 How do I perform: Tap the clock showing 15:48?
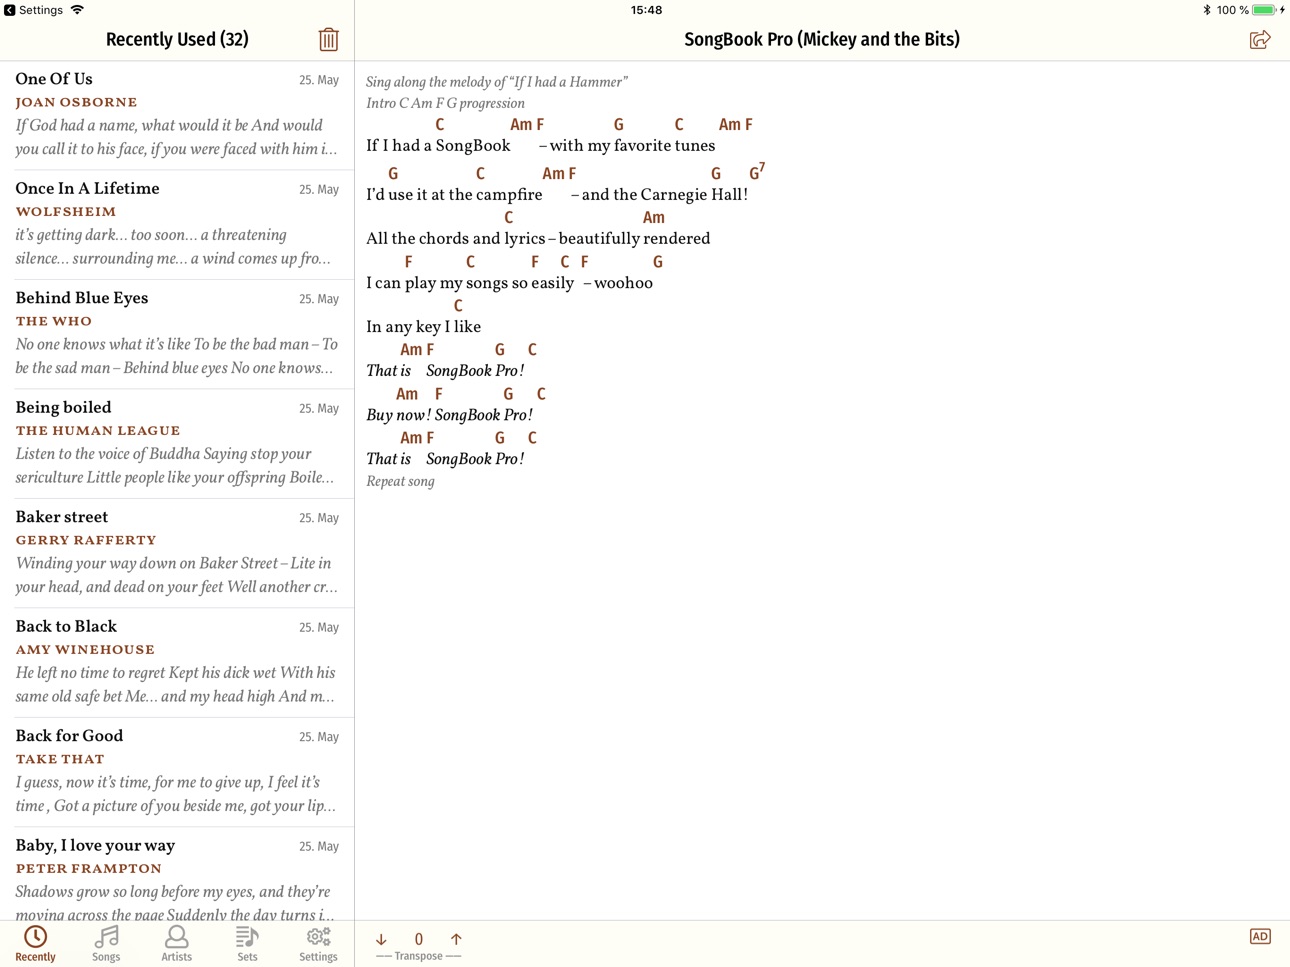[646, 10]
